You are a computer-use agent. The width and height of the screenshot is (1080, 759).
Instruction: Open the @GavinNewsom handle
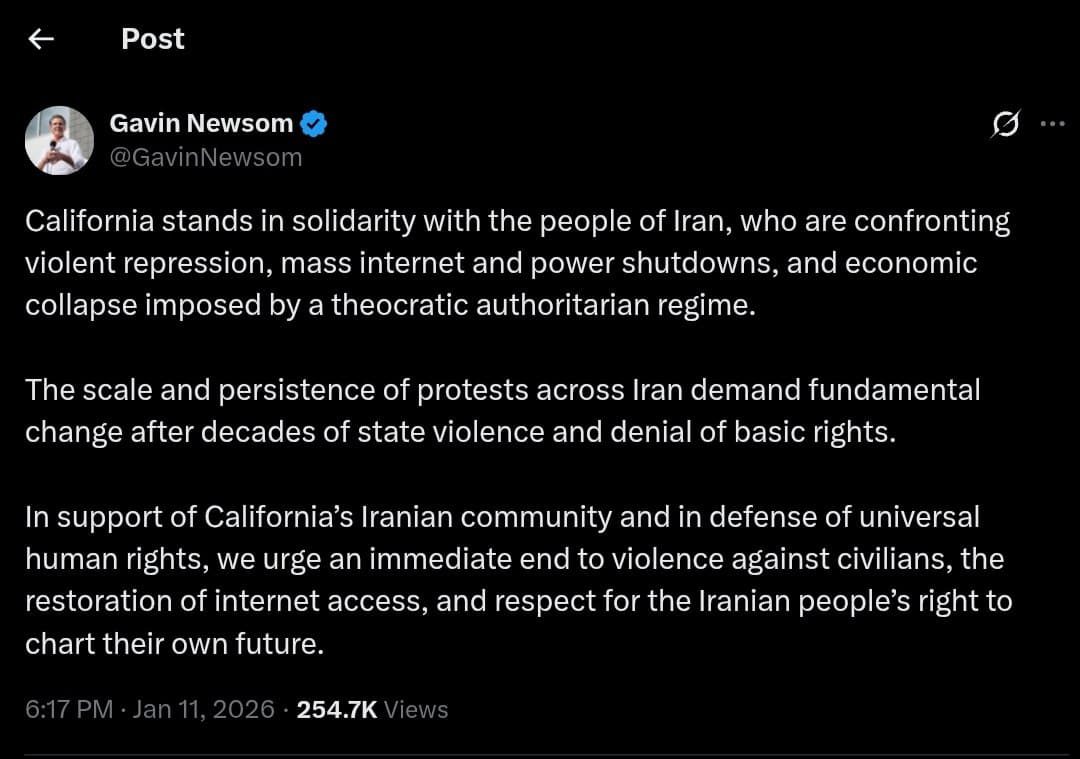coord(206,156)
